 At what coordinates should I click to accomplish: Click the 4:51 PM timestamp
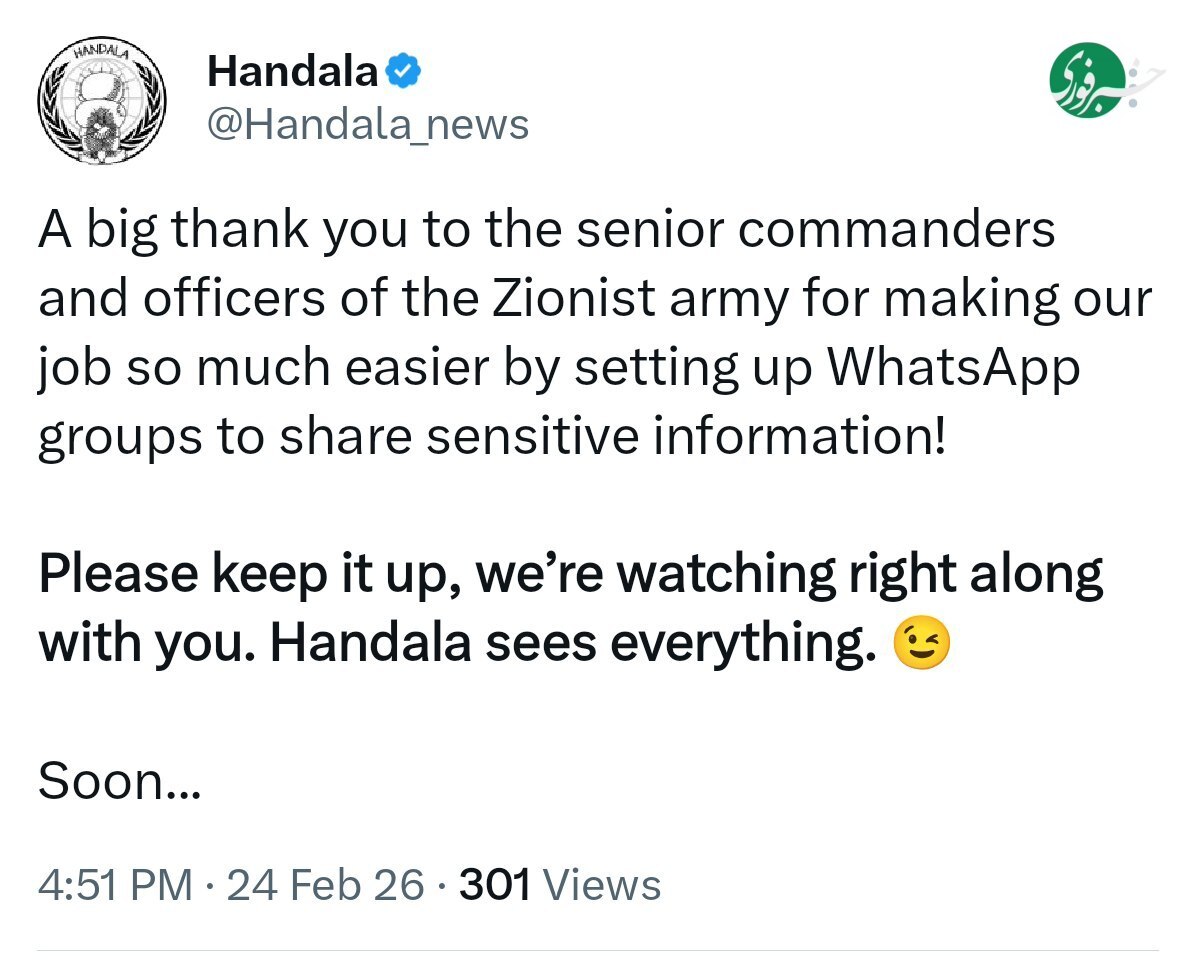[x=114, y=885]
